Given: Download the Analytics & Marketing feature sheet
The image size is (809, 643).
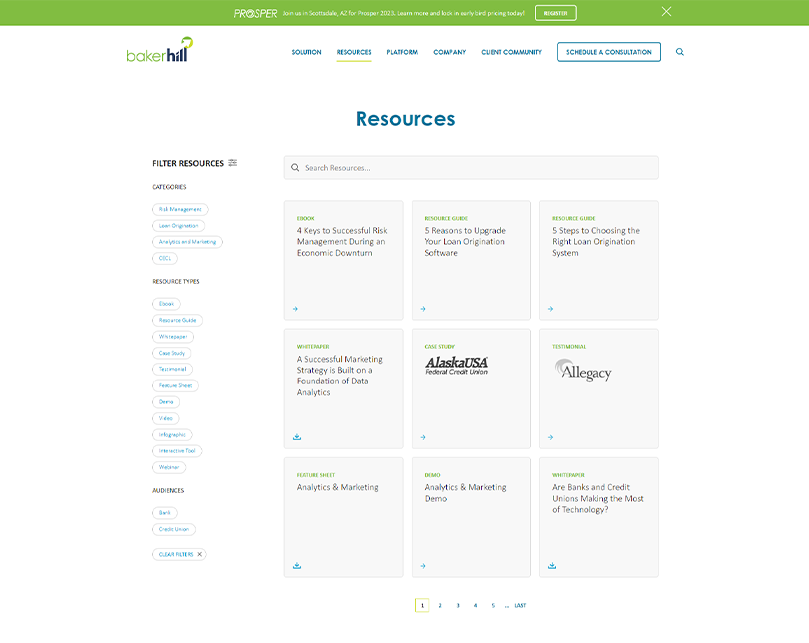Looking at the screenshot, I should [296, 565].
